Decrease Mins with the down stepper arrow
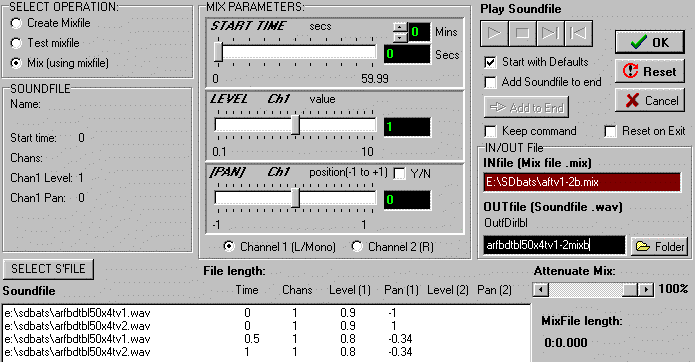This screenshot has width=695, height=362. (400, 37)
